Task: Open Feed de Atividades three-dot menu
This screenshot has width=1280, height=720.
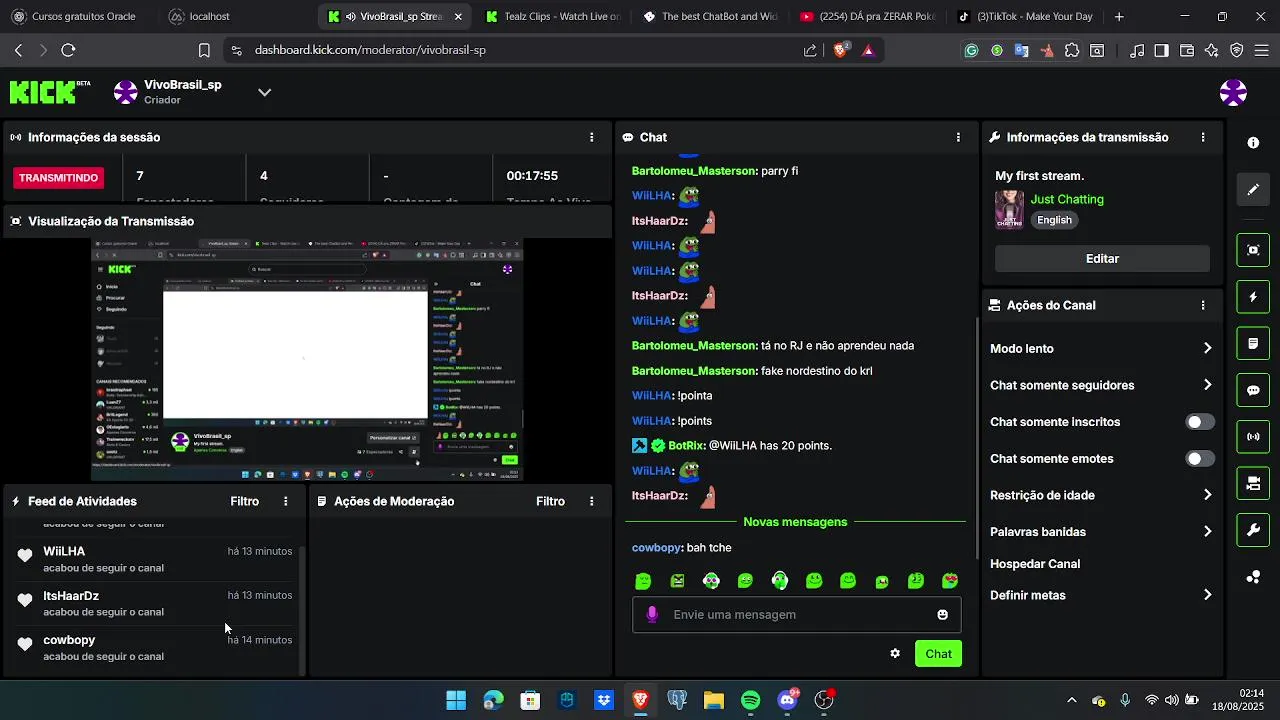Action: click(286, 501)
